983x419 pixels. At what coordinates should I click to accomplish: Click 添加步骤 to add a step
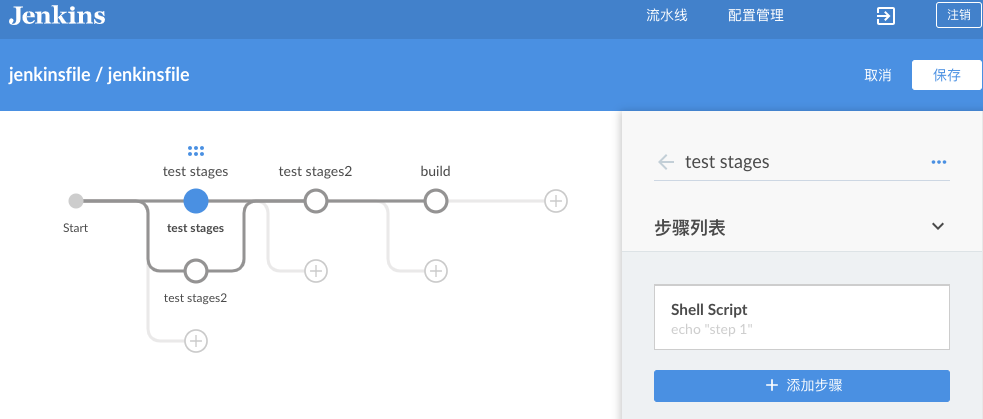(x=802, y=386)
